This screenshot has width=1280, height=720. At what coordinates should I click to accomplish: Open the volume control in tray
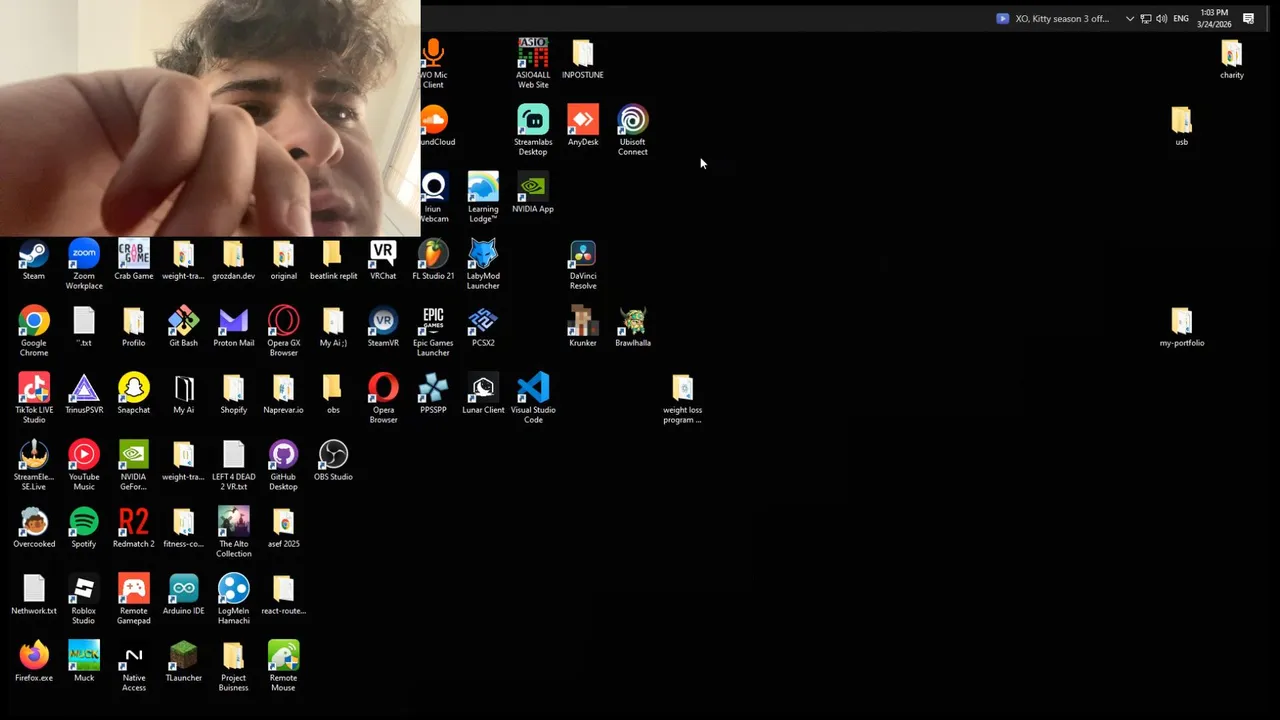click(1161, 18)
